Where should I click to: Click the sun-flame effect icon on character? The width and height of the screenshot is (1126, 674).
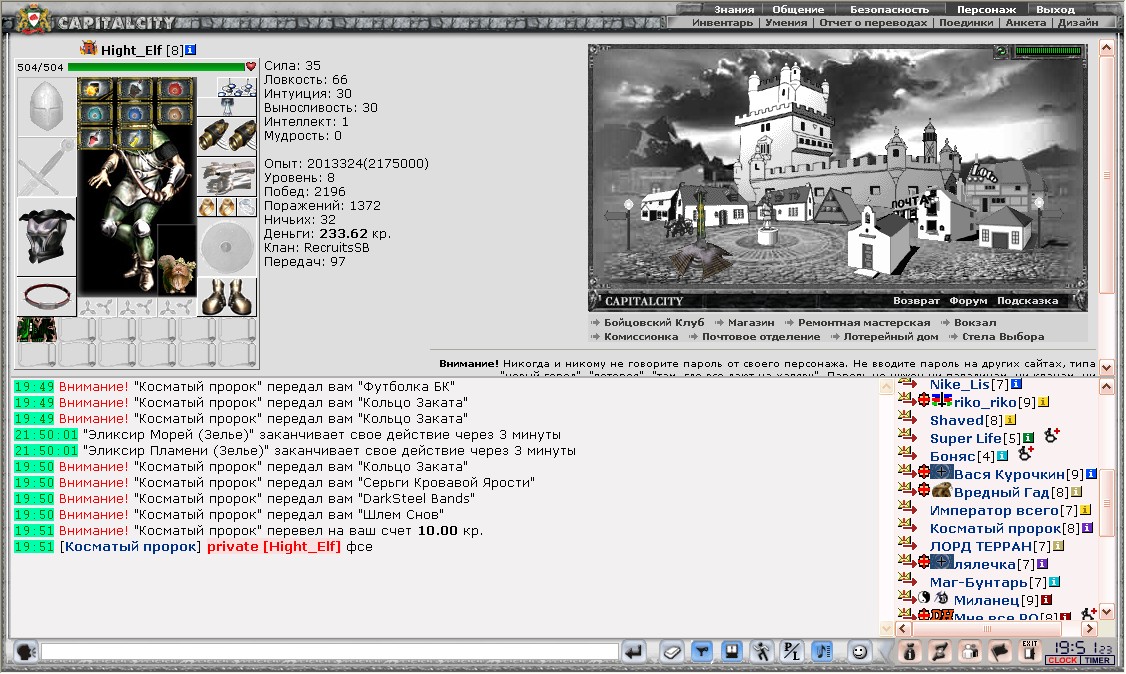[96, 90]
